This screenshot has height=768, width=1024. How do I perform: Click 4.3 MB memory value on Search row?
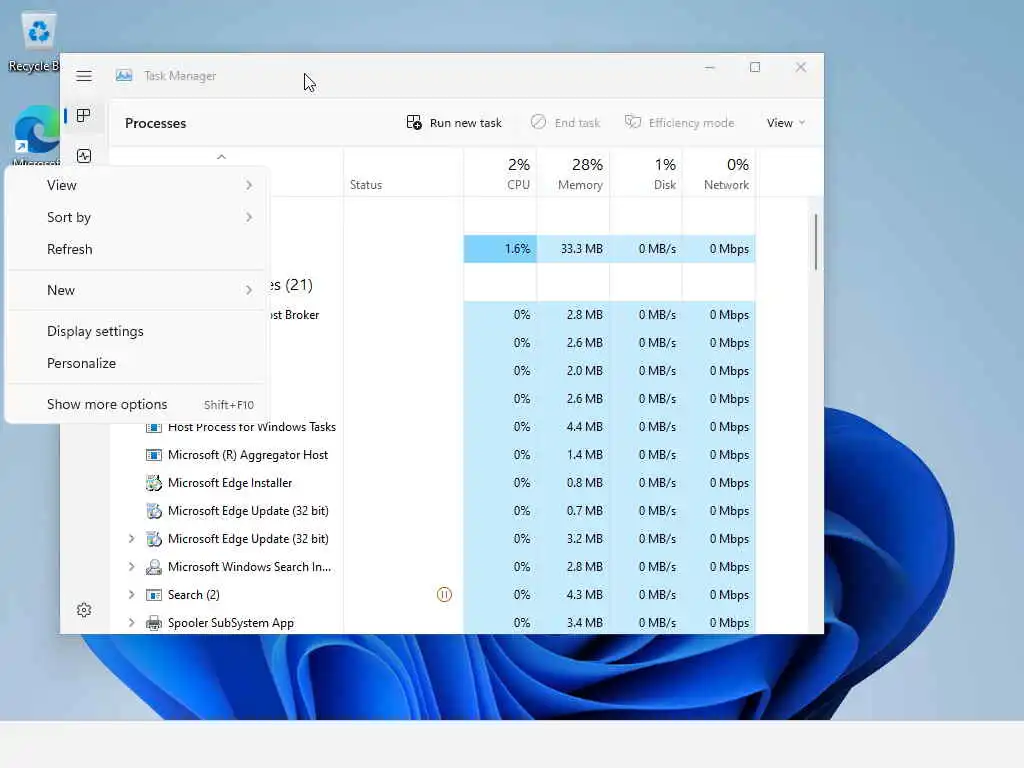584,595
